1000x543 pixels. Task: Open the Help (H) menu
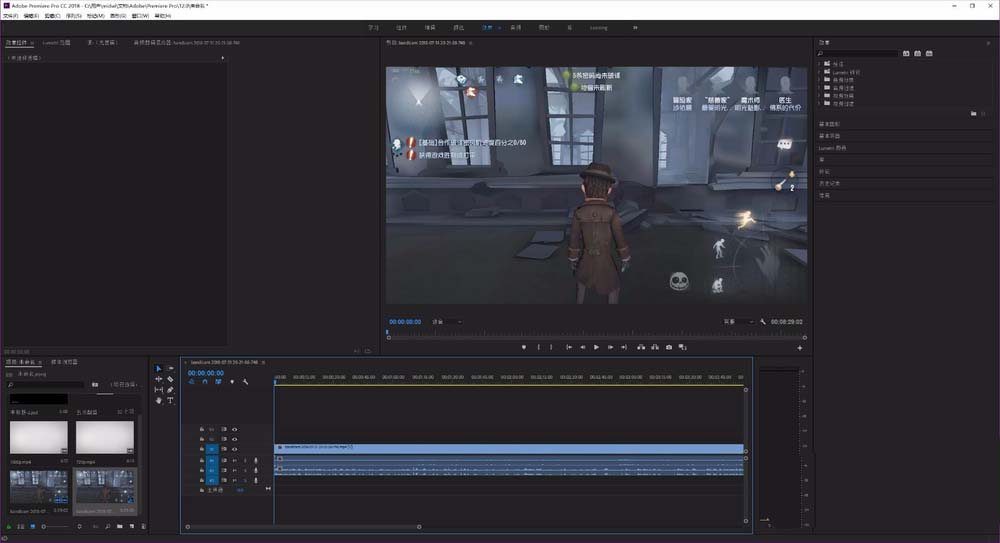(163, 15)
